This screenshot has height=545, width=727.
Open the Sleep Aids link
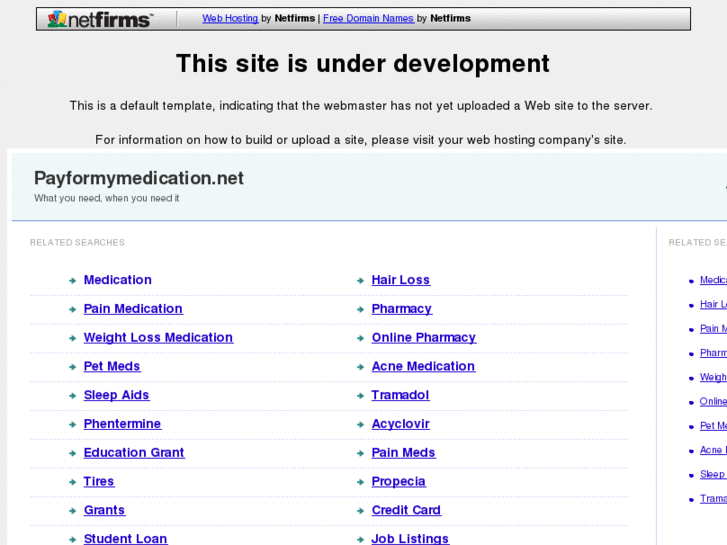116,395
